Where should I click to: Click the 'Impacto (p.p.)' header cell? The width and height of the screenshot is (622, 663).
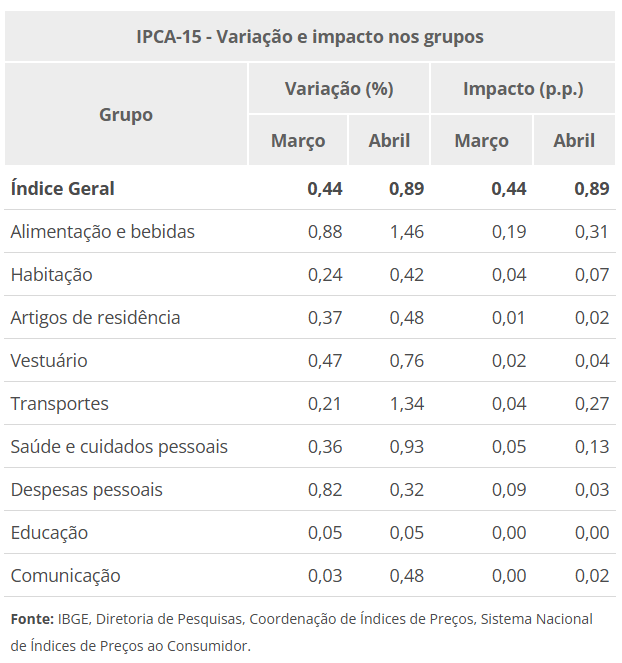tap(523, 89)
